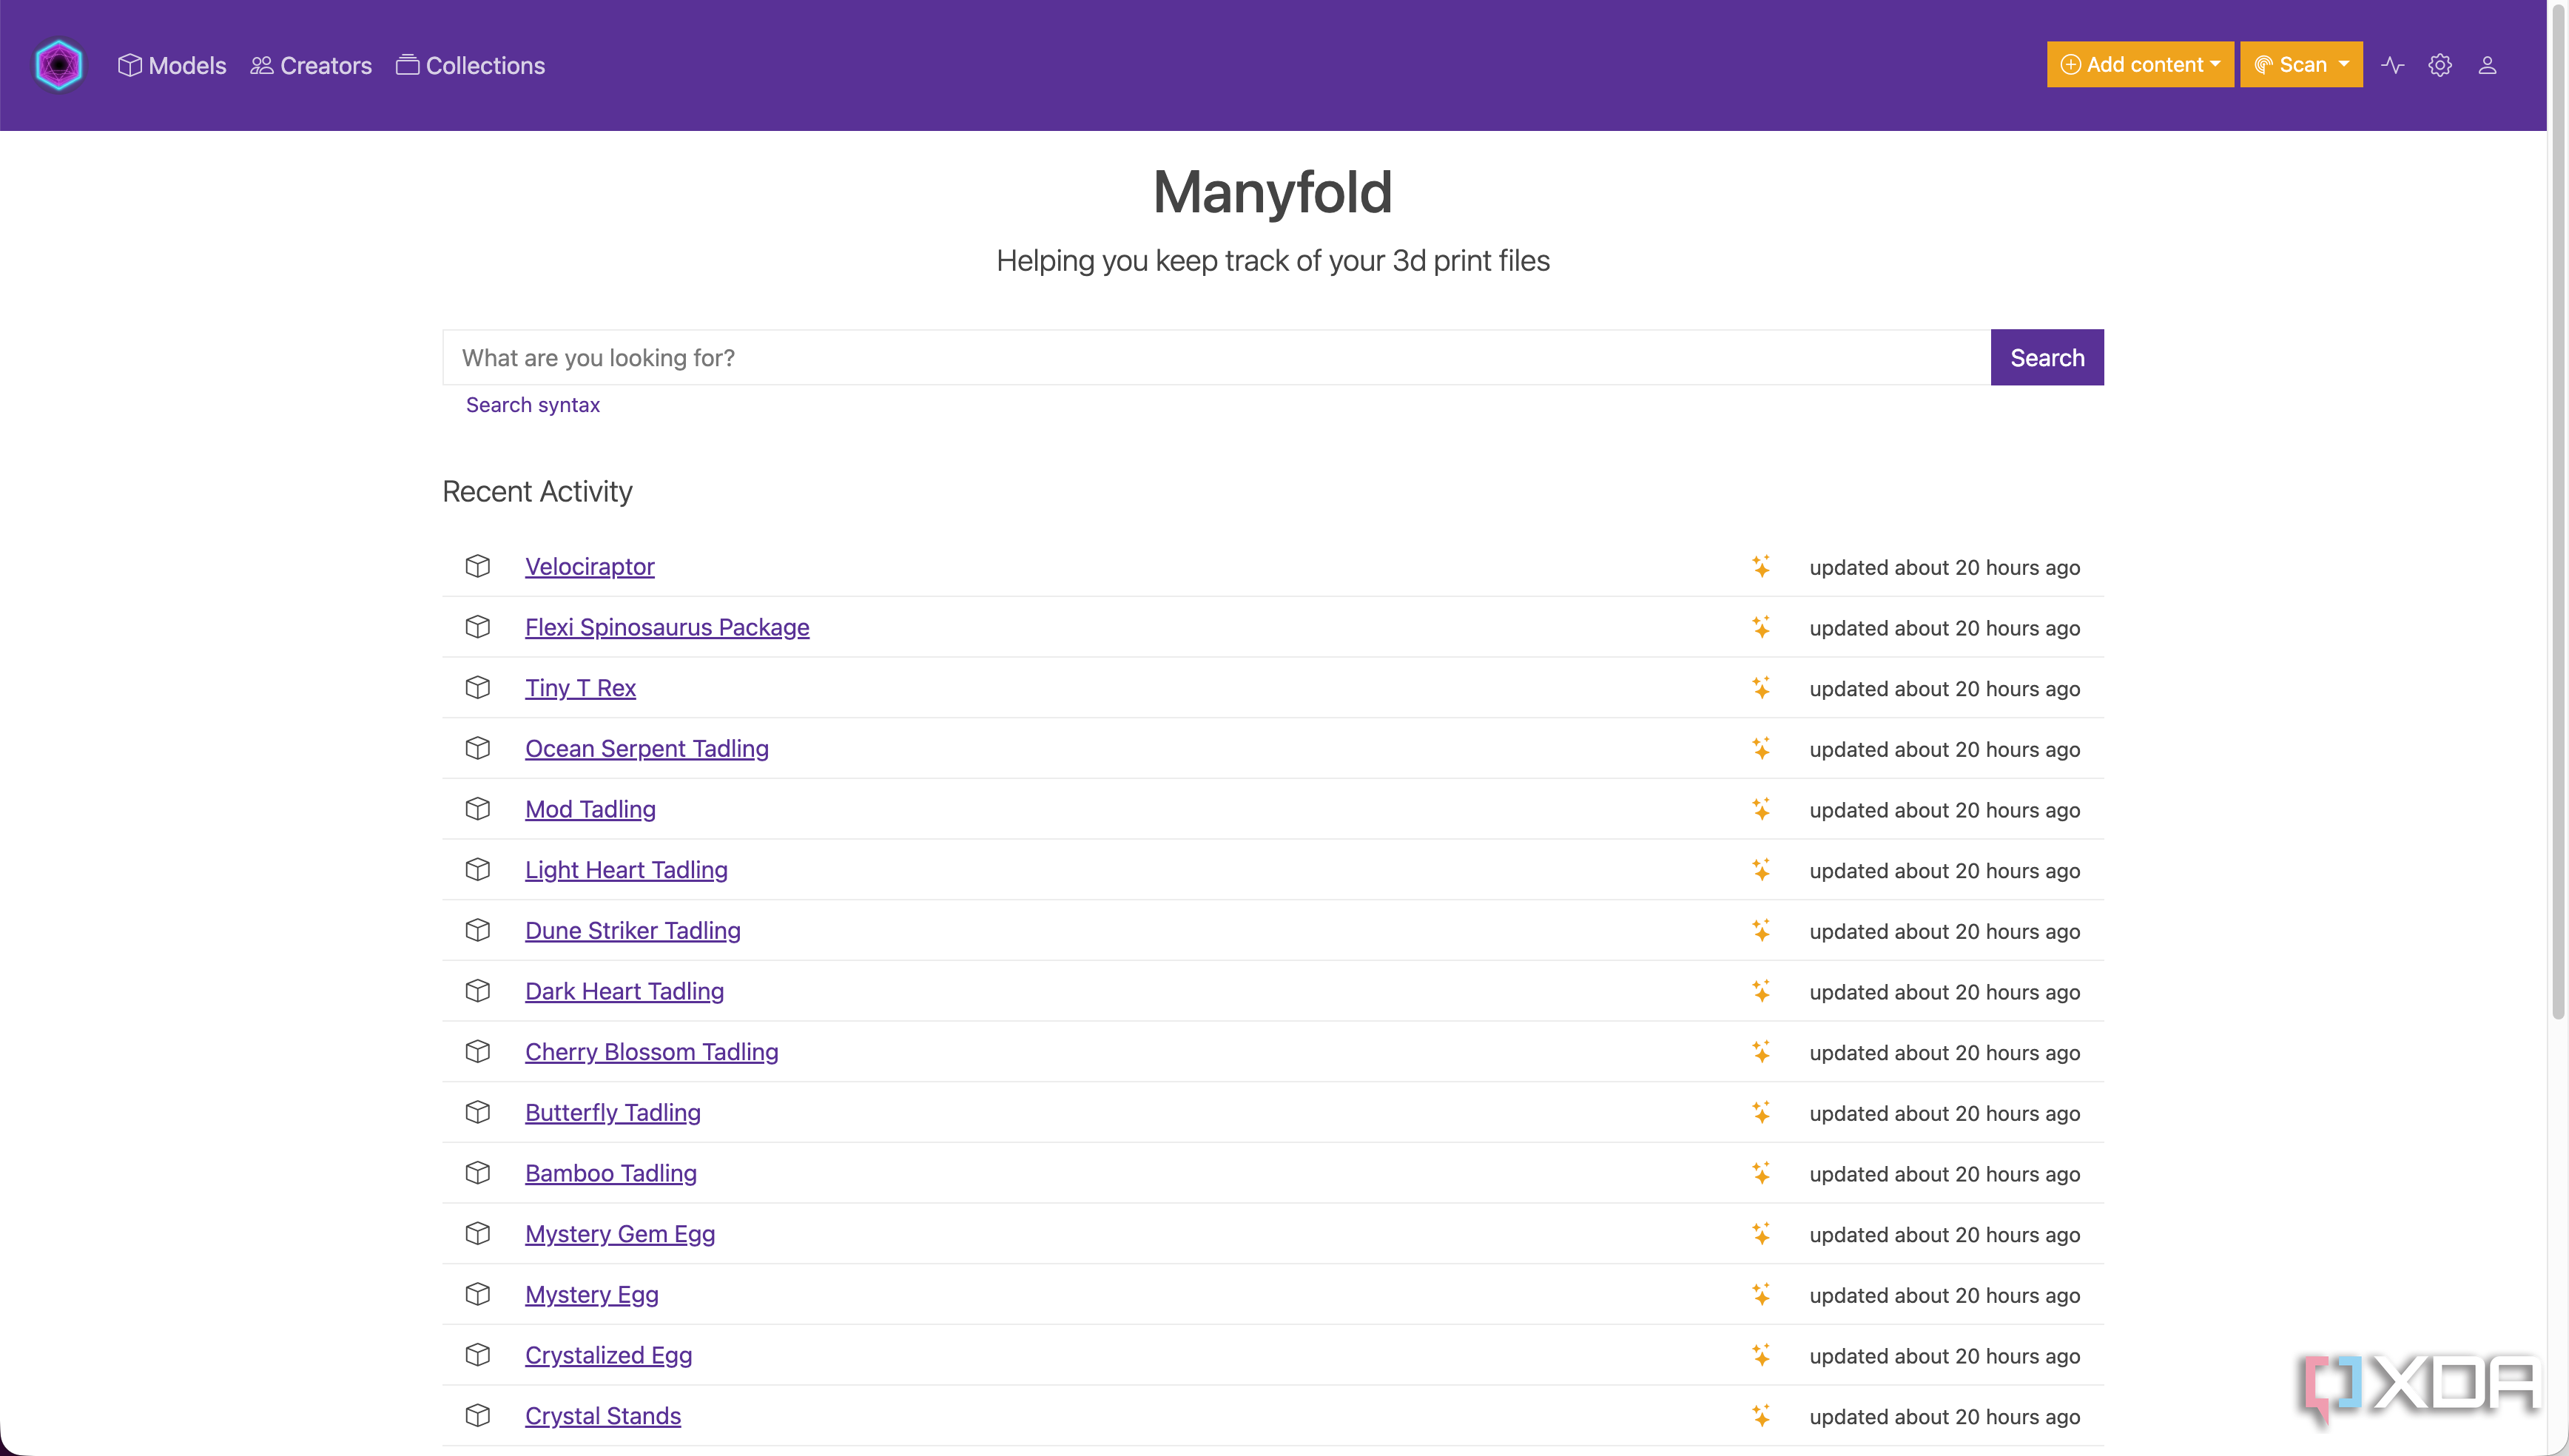The height and width of the screenshot is (1456, 2569).
Task: Click the sparkle icon in Crystal Stands row
Action: [x=1761, y=1416]
